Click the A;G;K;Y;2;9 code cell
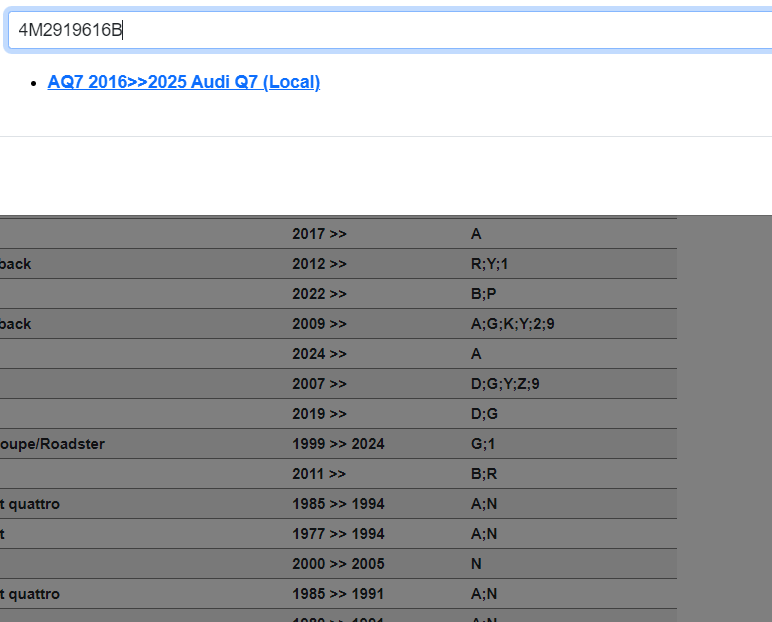 click(512, 324)
